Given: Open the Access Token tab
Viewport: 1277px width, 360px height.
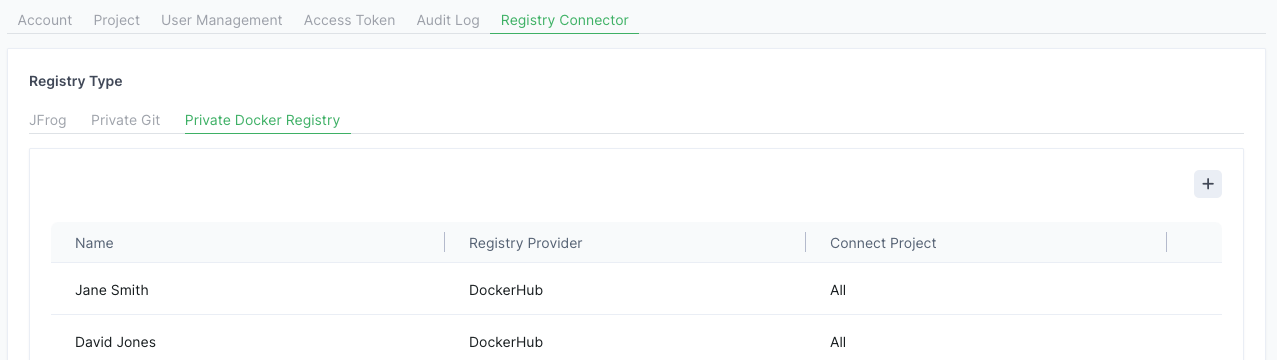Looking at the screenshot, I should click(349, 20).
